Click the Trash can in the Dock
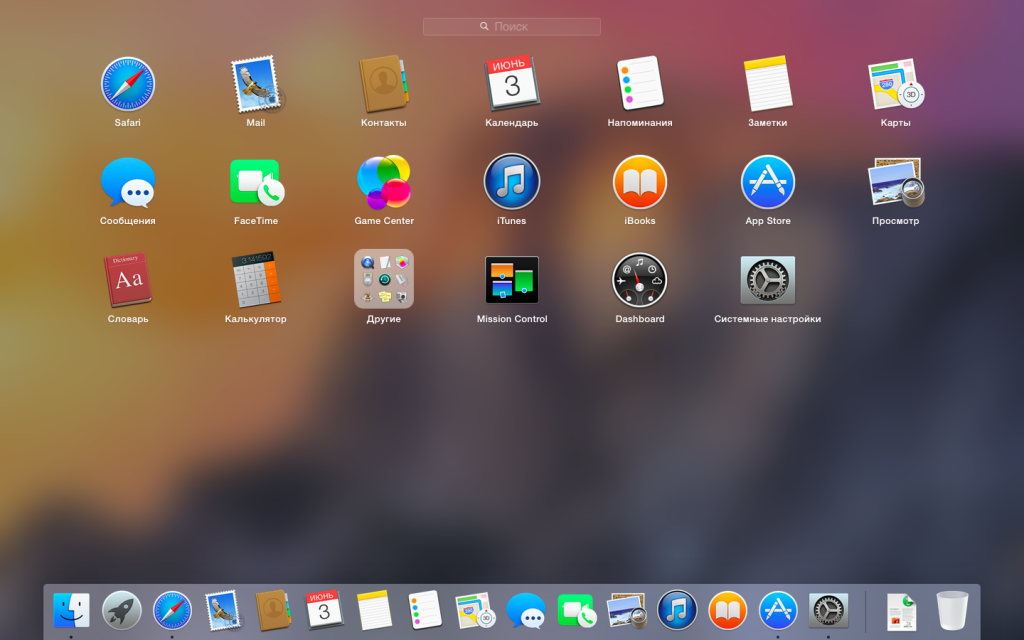Screen dimensions: 1024x640 coord(952,611)
